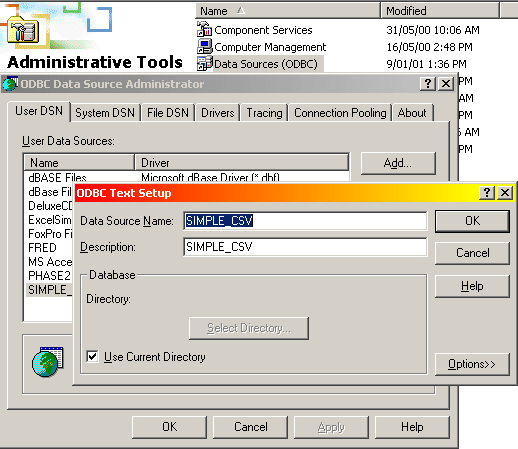The image size is (518, 449).
Task: Click the Data Source Name input field
Action: point(305,221)
